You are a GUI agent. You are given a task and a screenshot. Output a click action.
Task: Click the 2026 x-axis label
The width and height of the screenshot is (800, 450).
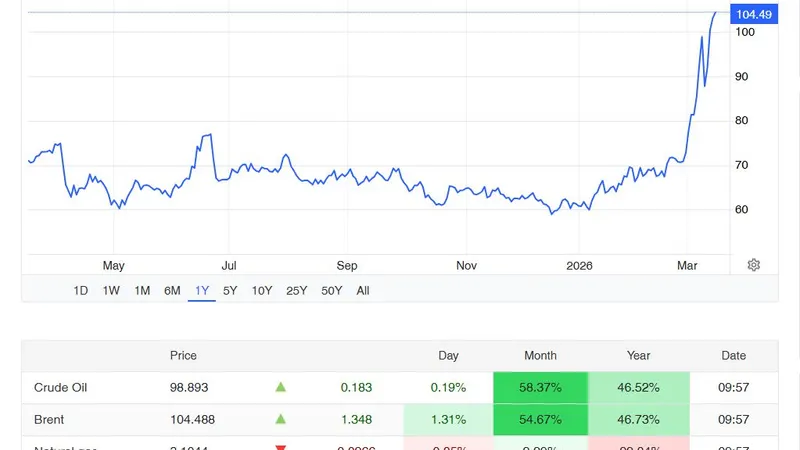(x=579, y=266)
